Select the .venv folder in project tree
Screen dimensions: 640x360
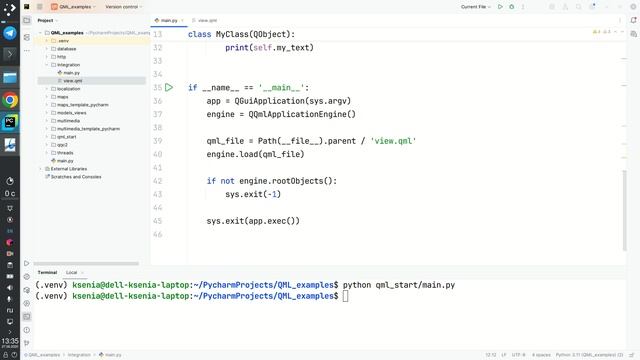(63, 41)
